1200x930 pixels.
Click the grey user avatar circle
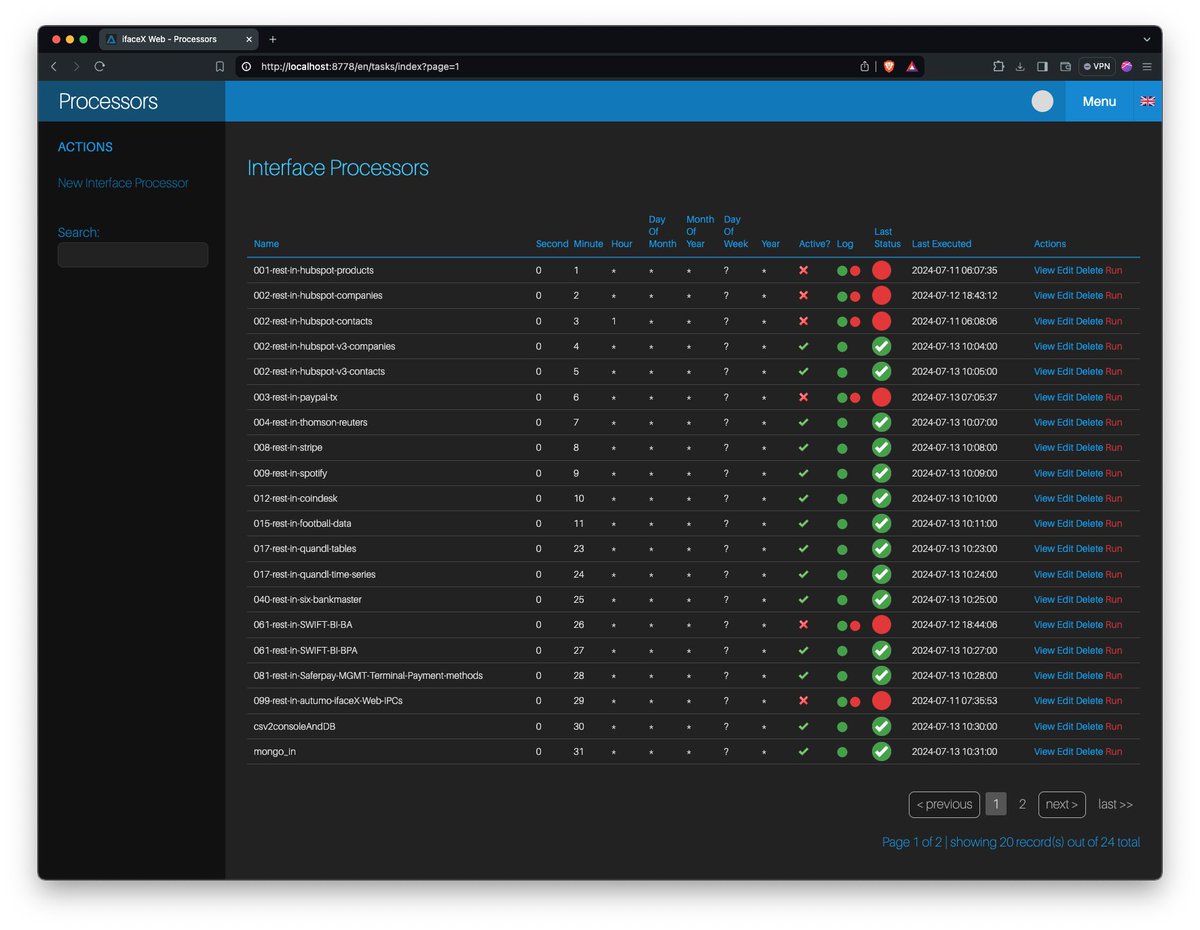pos(1042,101)
